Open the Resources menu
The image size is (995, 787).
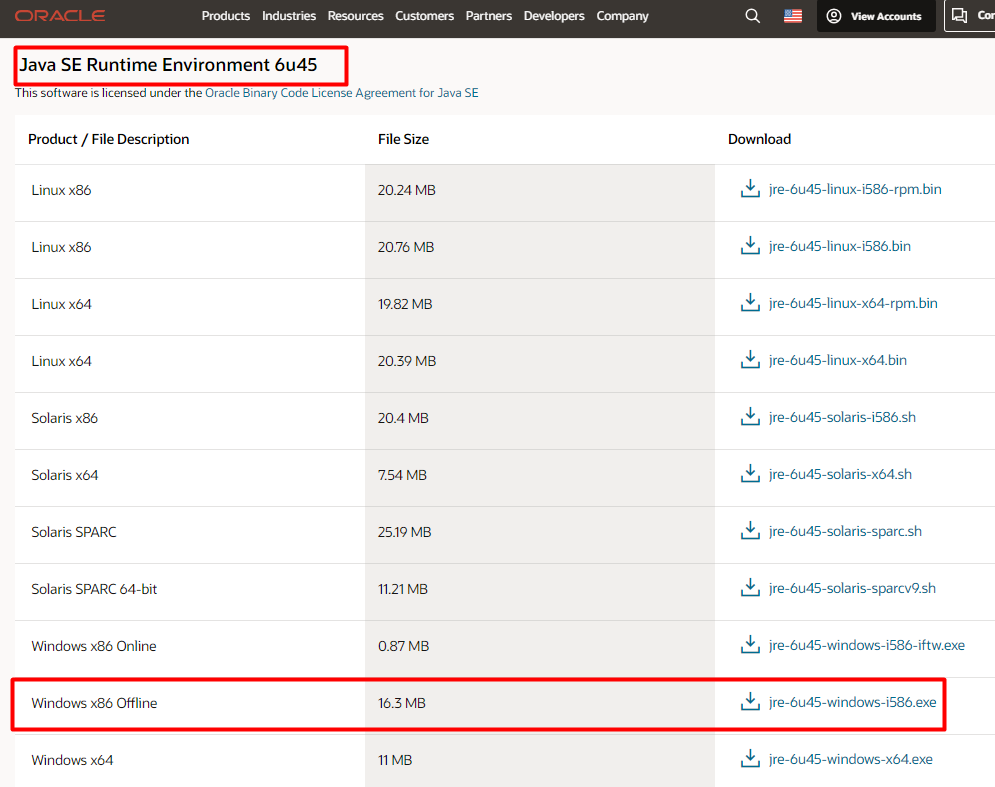point(355,16)
